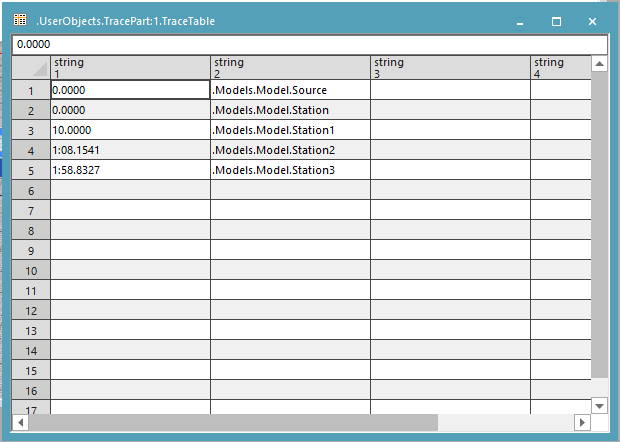Screen dimensions: 620x442
Task: Select row header number 1
Action: [31, 90]
